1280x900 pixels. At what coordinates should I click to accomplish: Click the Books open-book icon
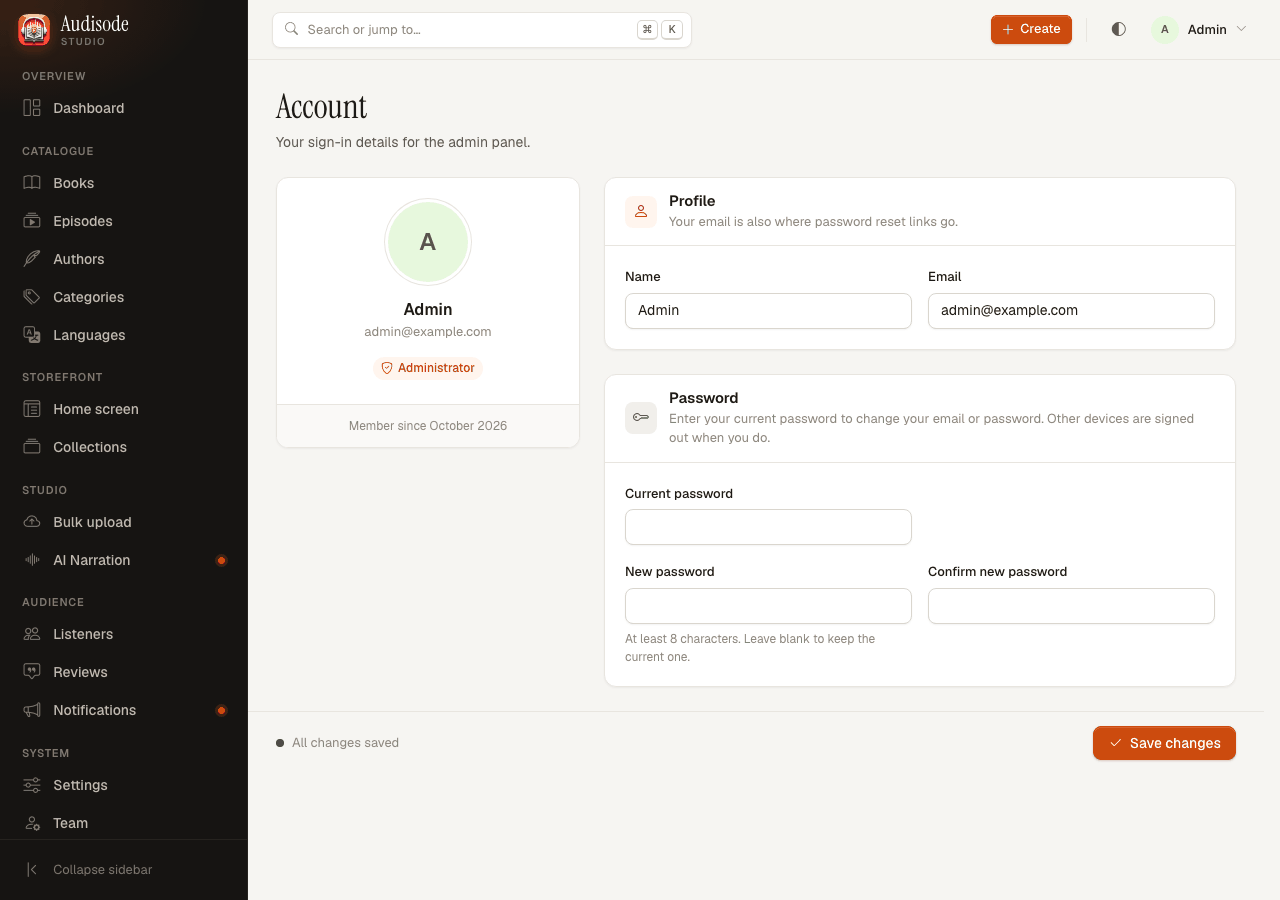(x=32, y=183)
